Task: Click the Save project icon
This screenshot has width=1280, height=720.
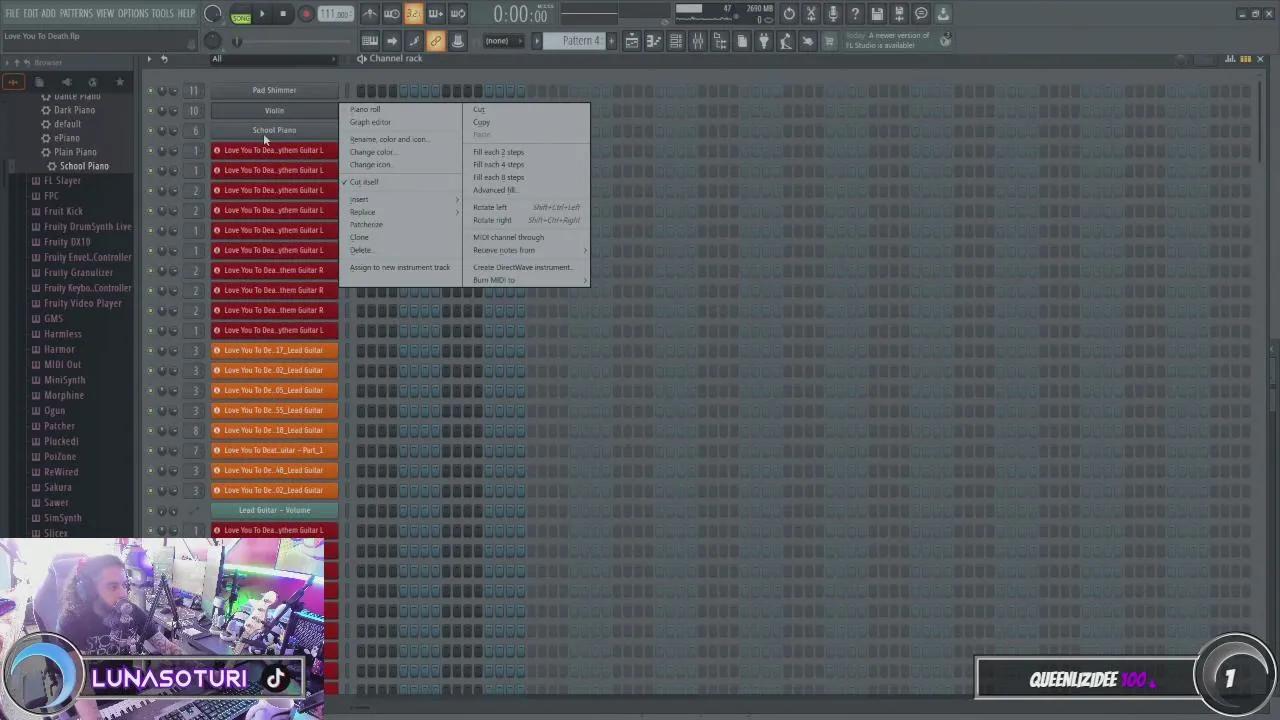Action: point(877,14)
